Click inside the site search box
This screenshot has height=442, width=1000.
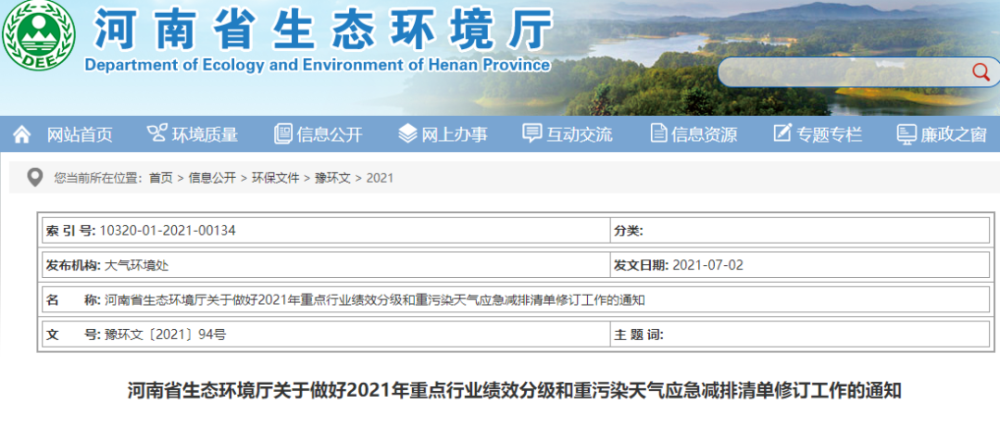point(840,73)
